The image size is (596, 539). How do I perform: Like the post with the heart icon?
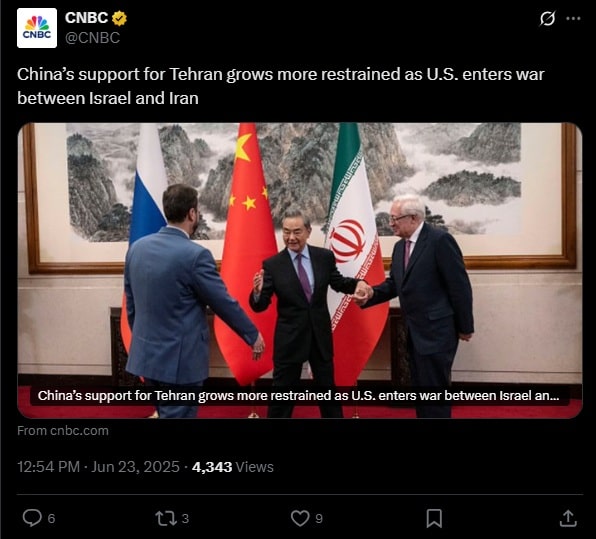pyautogui.click(x=300, y=518)
